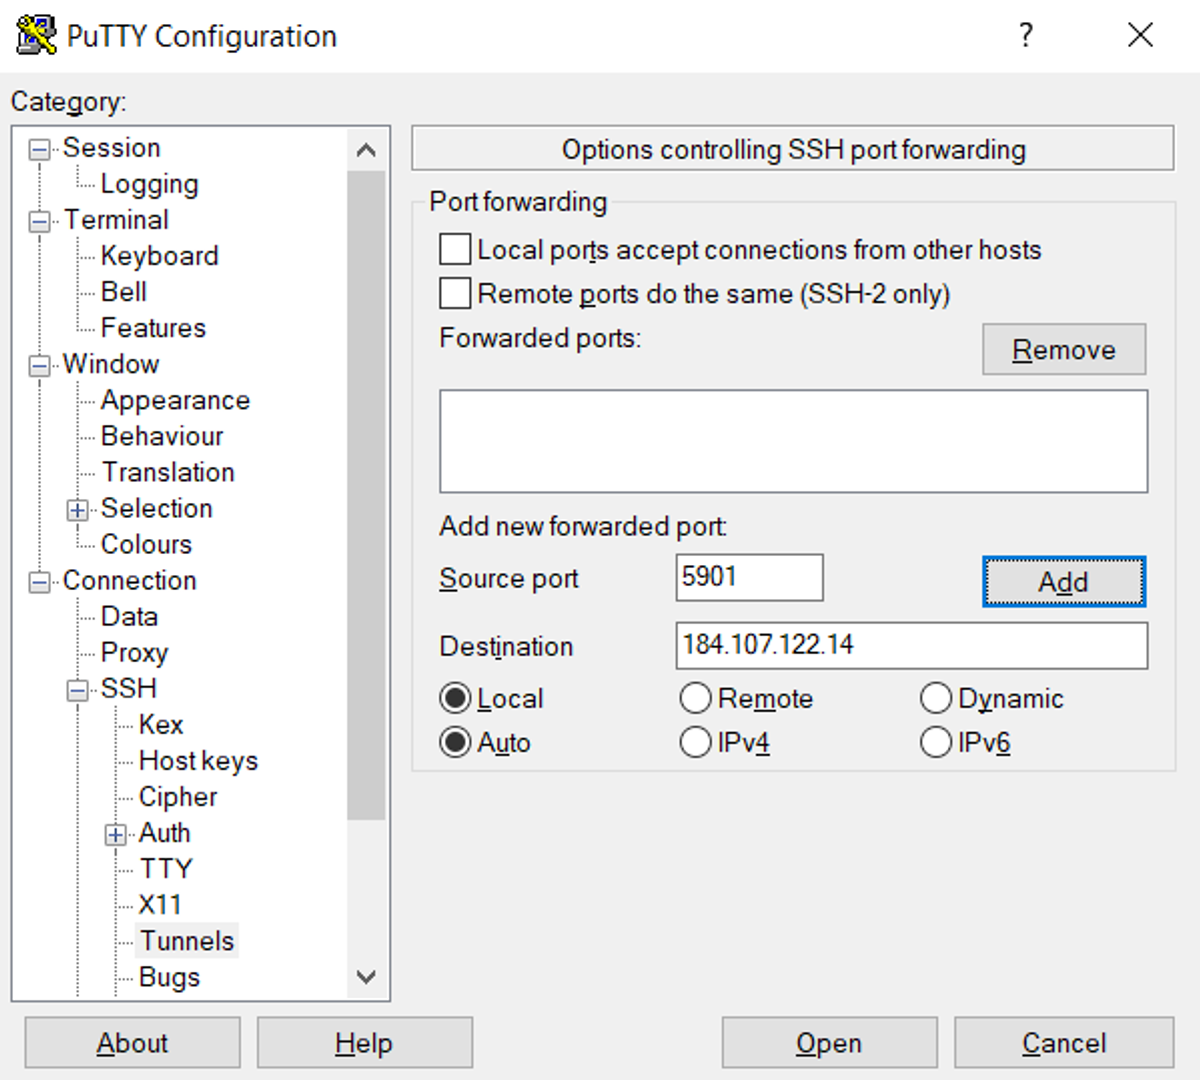Select the Local radio button
Screen dimensions: 1200x1080
(x=455, y=698)
